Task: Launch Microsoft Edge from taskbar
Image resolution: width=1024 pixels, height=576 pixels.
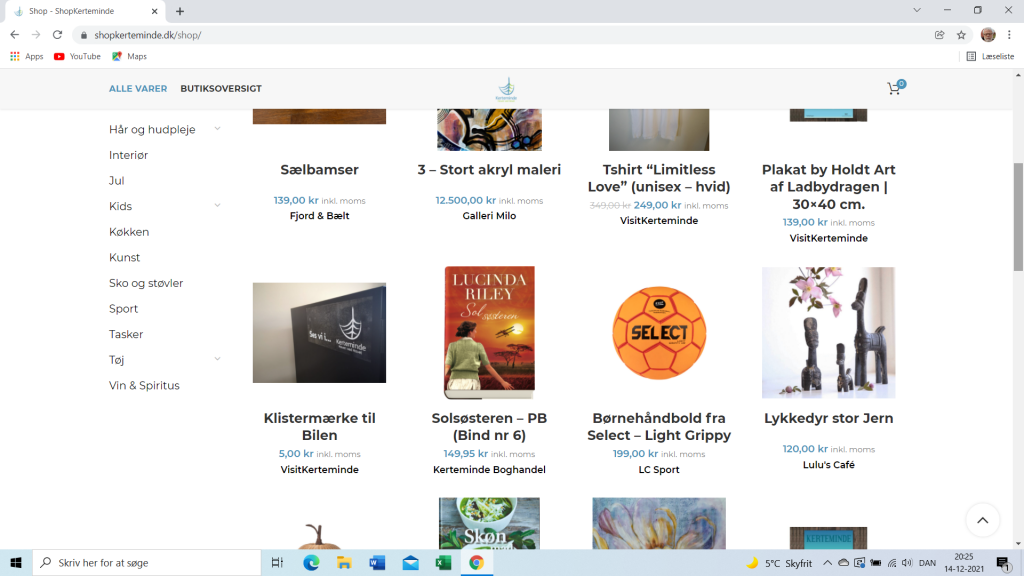Action: pyautogui.click(x=311, y=562)
